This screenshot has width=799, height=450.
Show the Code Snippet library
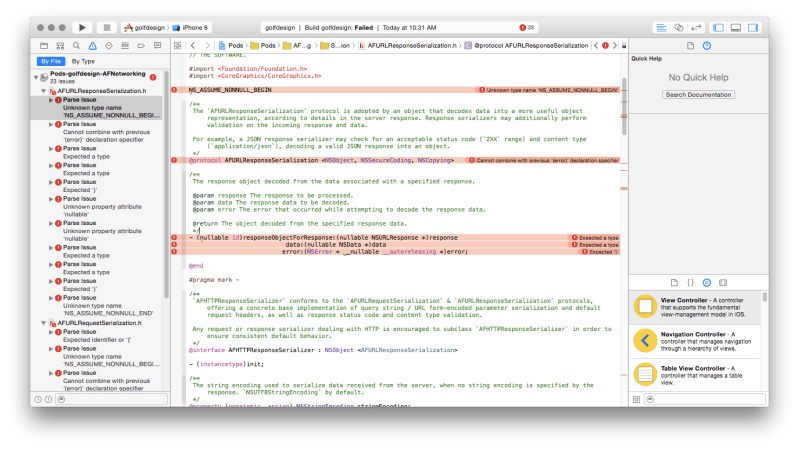click(690, 282)
